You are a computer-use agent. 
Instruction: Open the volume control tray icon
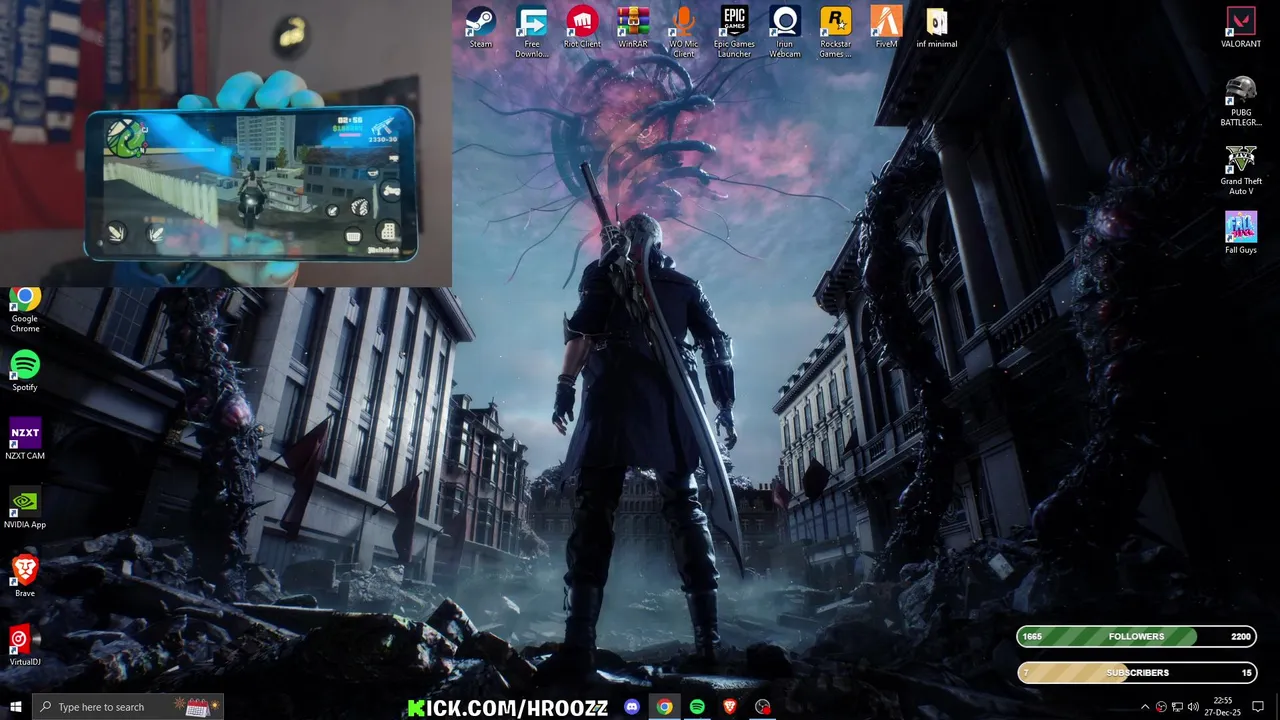pos(1193,707)
